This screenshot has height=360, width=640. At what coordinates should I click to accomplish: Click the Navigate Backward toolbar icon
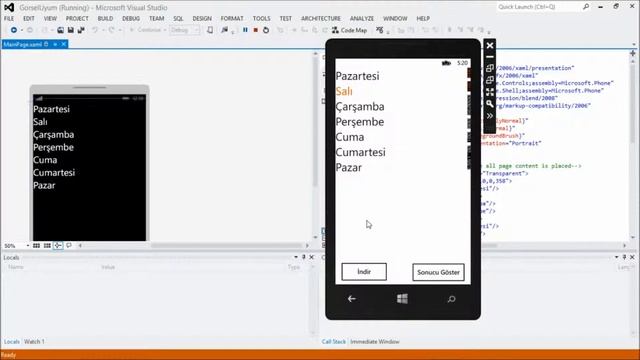[13, 30]
